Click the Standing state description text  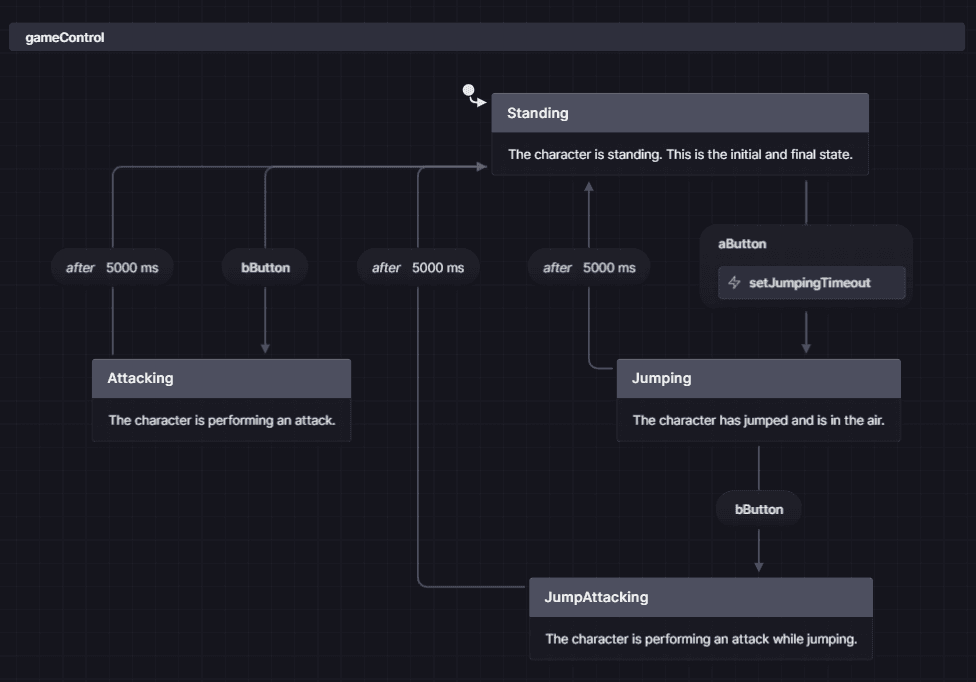coord(679,155)
